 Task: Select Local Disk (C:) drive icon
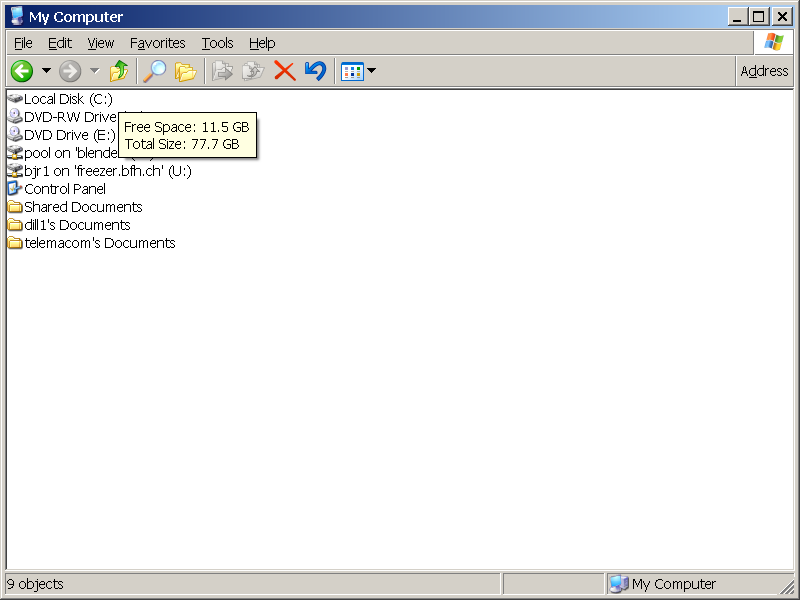(x=15, y=98)
